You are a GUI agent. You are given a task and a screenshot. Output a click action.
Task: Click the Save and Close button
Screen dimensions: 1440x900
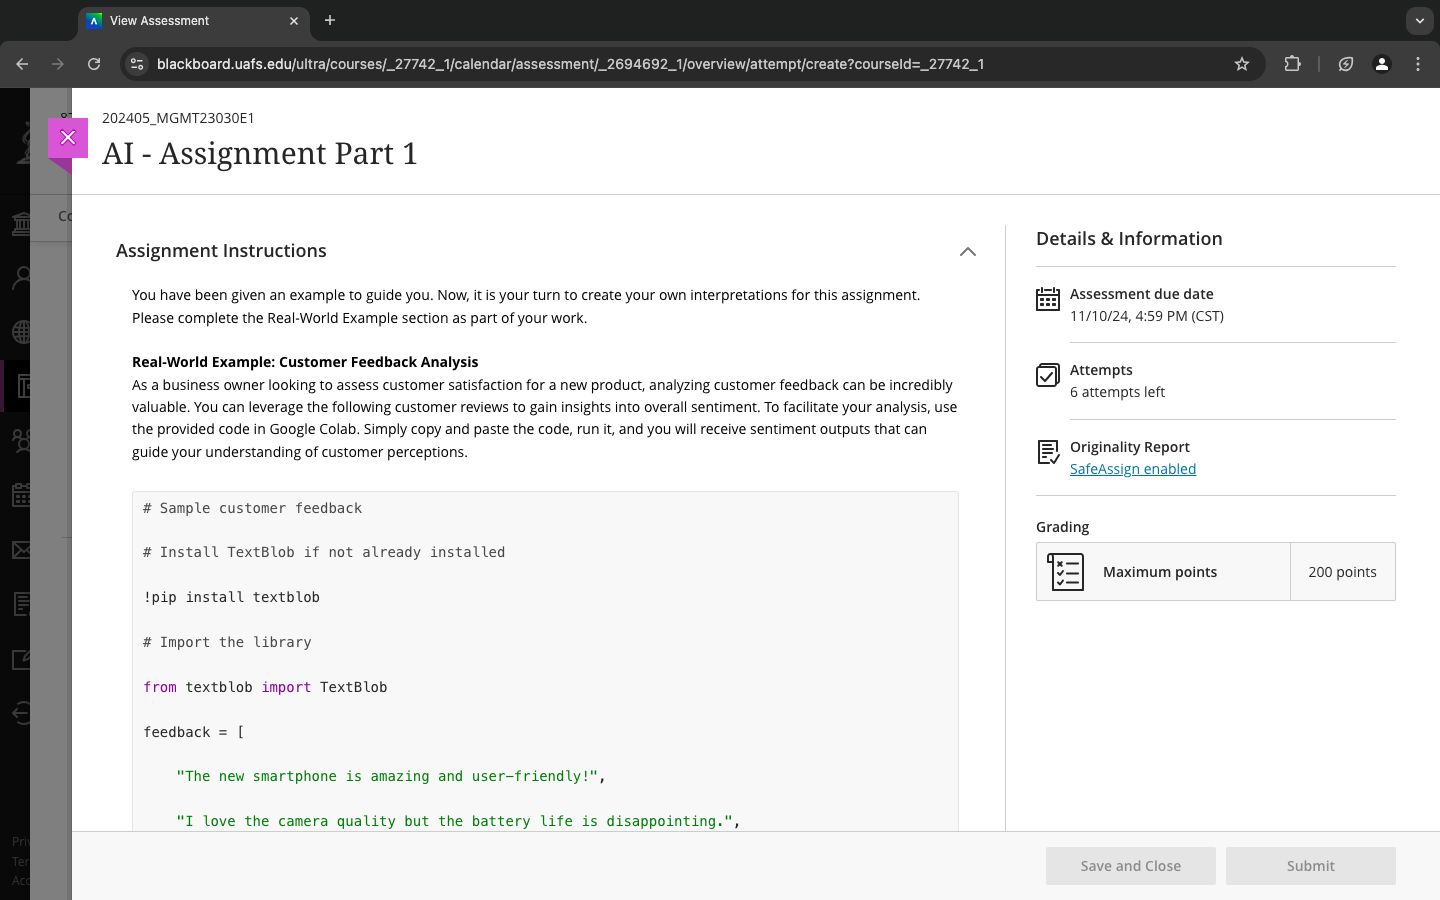point(1130,866)
